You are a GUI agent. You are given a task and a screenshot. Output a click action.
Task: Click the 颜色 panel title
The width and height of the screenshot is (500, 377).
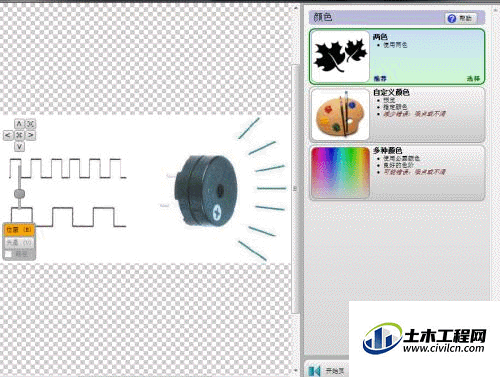(323, 17)
